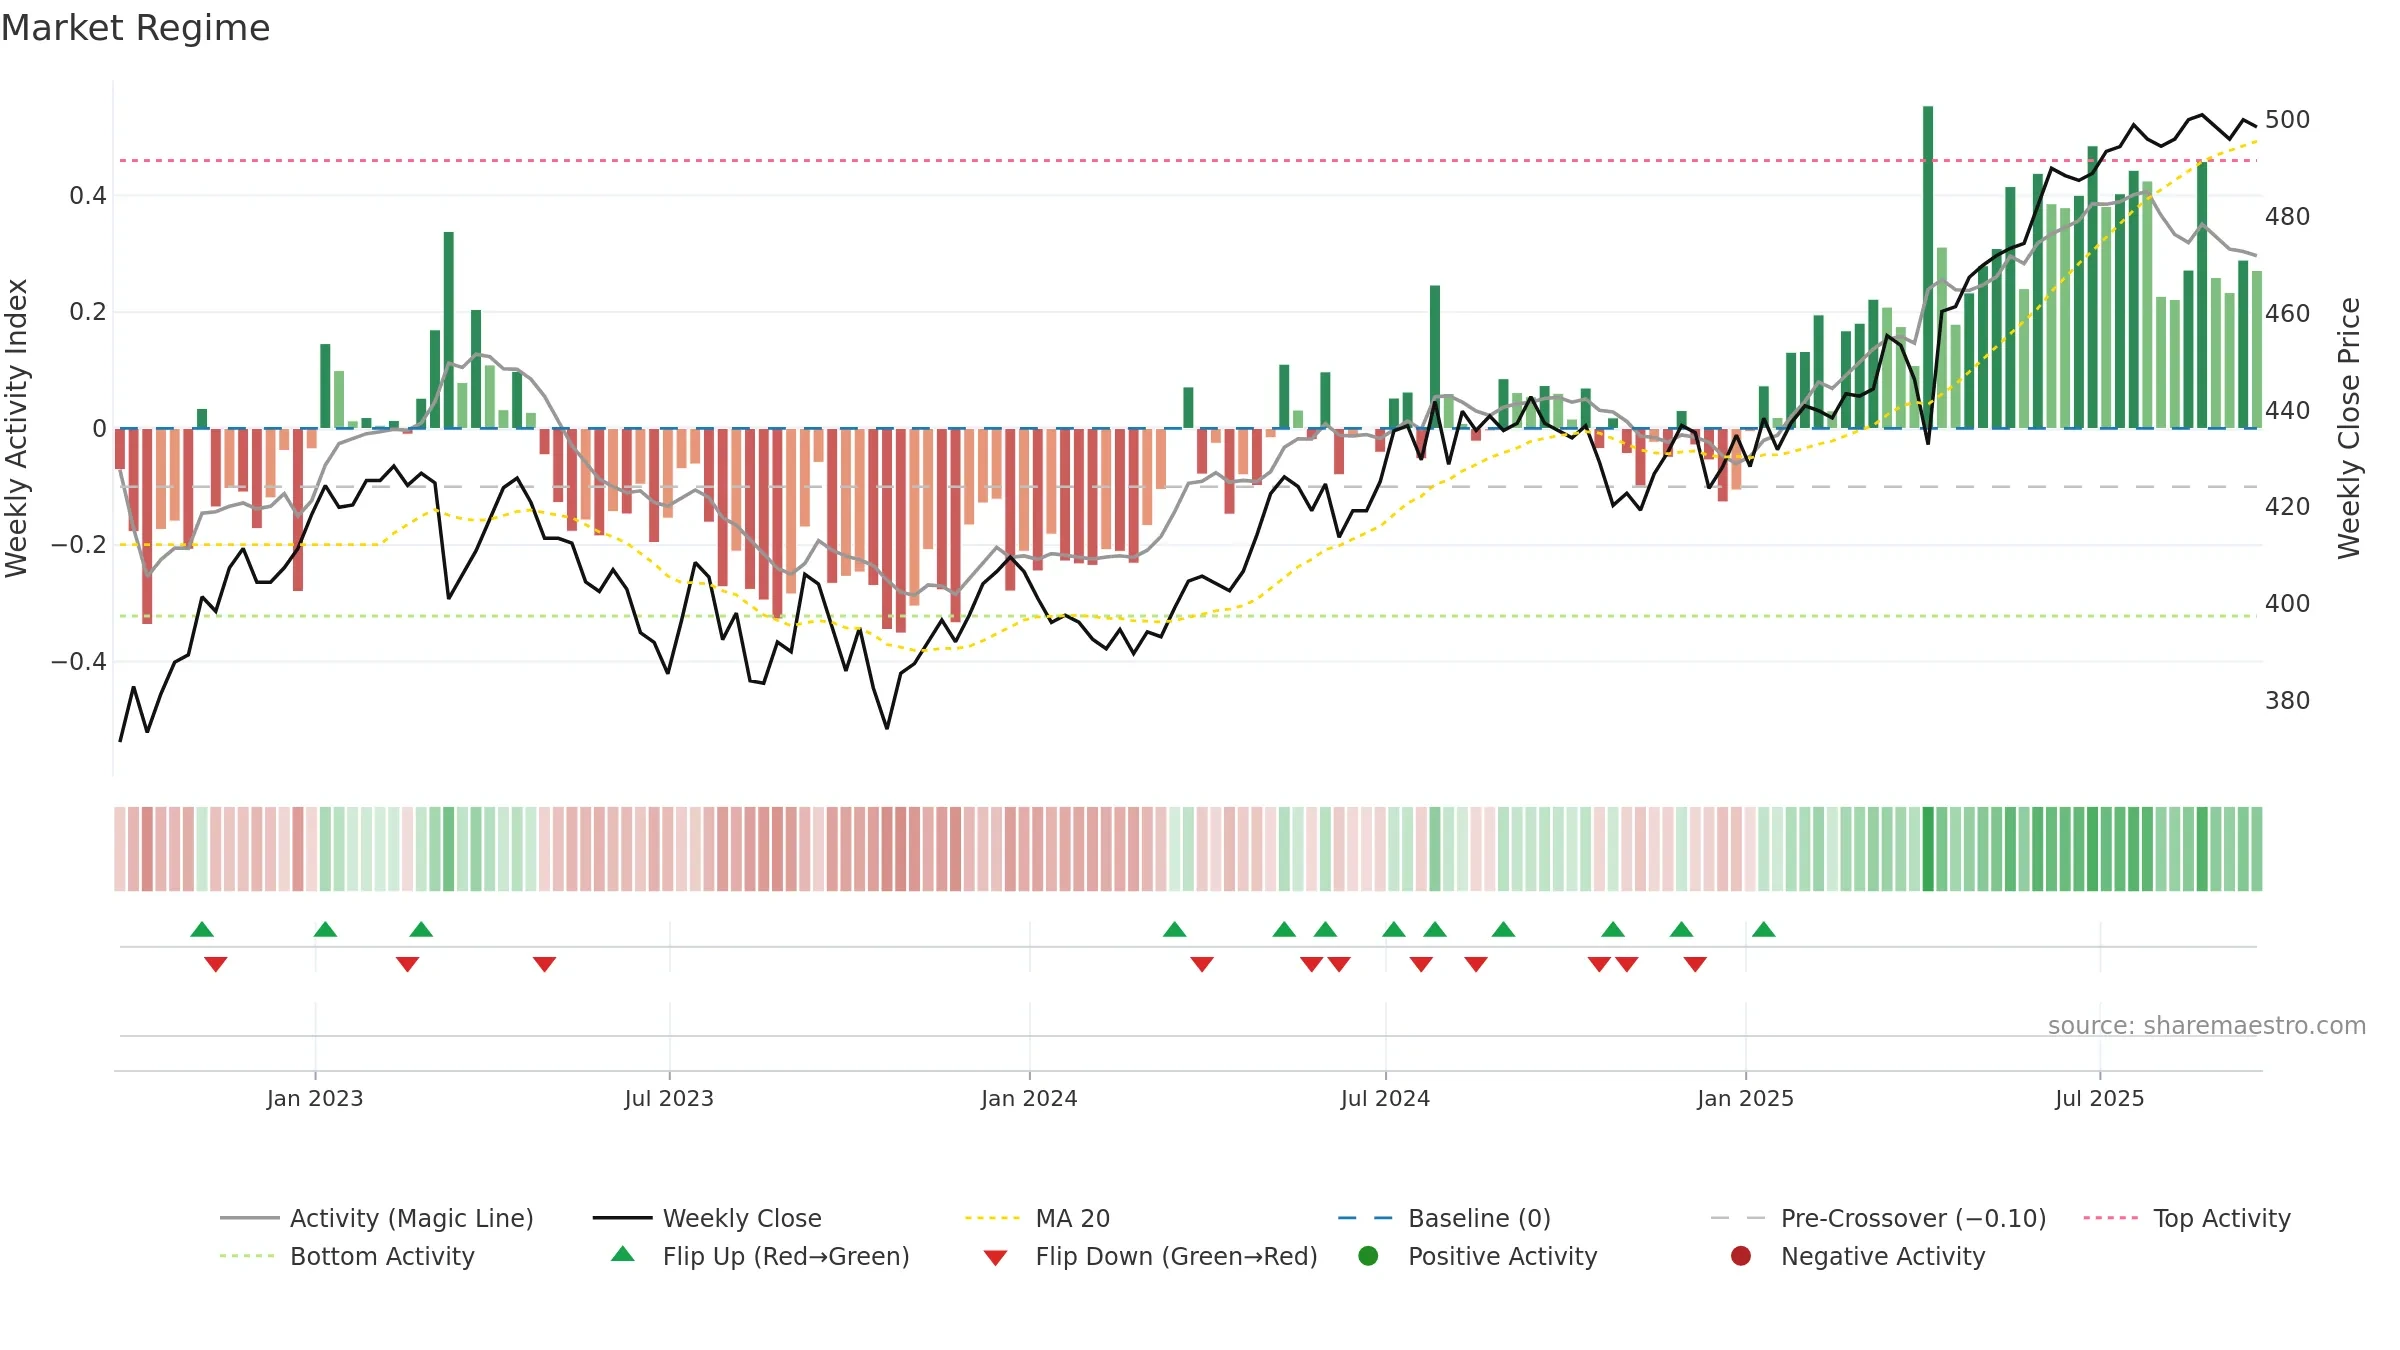Click the Positive Activity legend label
Image resolution: width=2400 pixels, height=1350 pixels.
[x=1502, y=1256]
